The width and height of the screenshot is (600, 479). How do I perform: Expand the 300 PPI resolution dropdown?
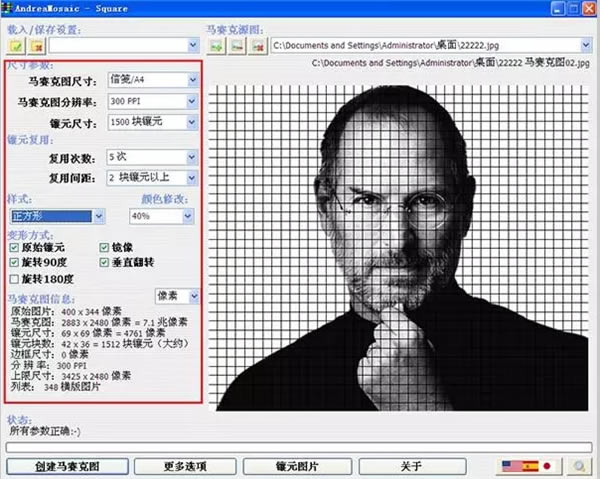coord(153,101)
